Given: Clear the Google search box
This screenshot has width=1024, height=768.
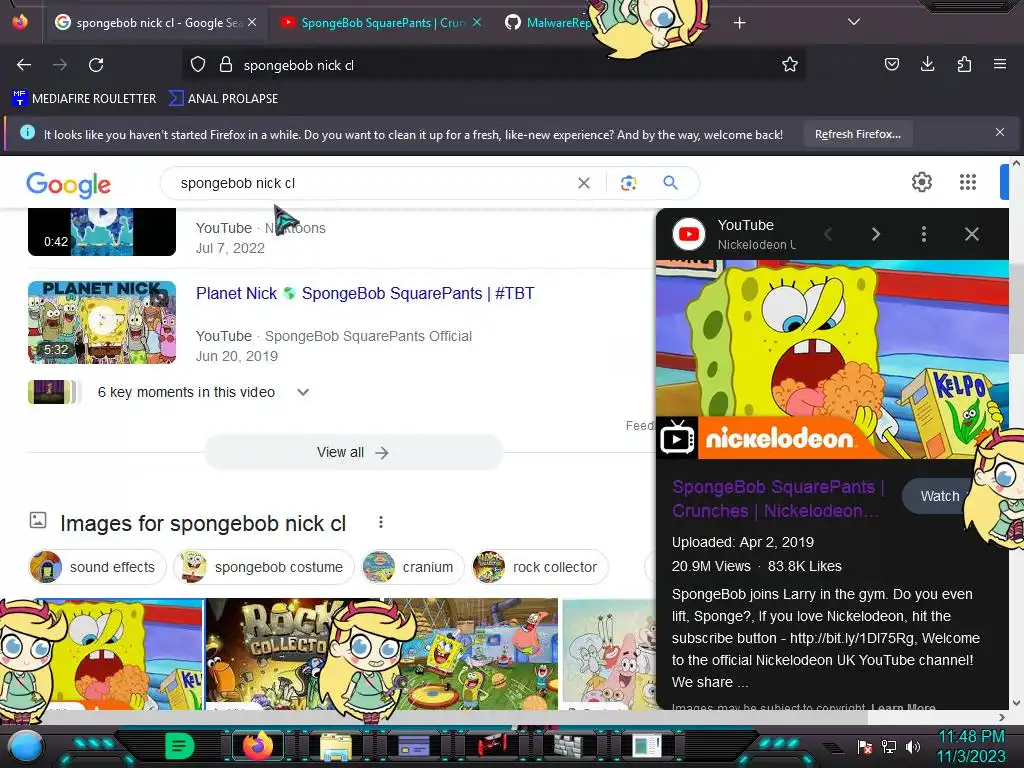Looking at the screenshot, I should click(584, 184).
